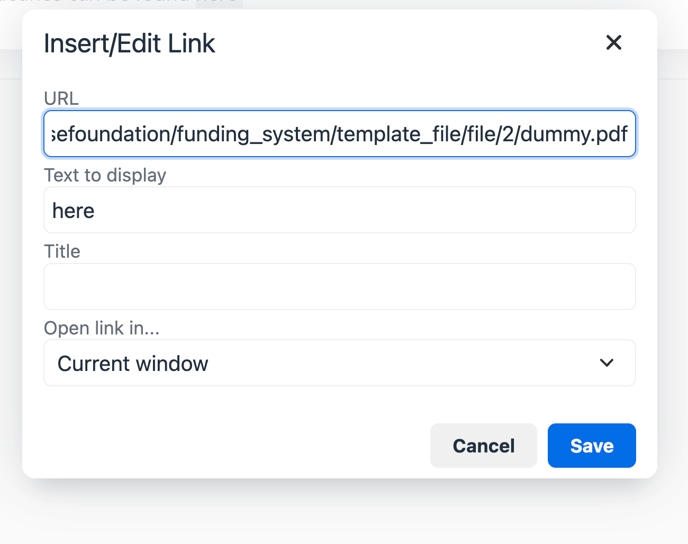The width and height of the screenshot is (688, 544).
Task: Click the empty Title input field
Action: click(x=340, y=287)
